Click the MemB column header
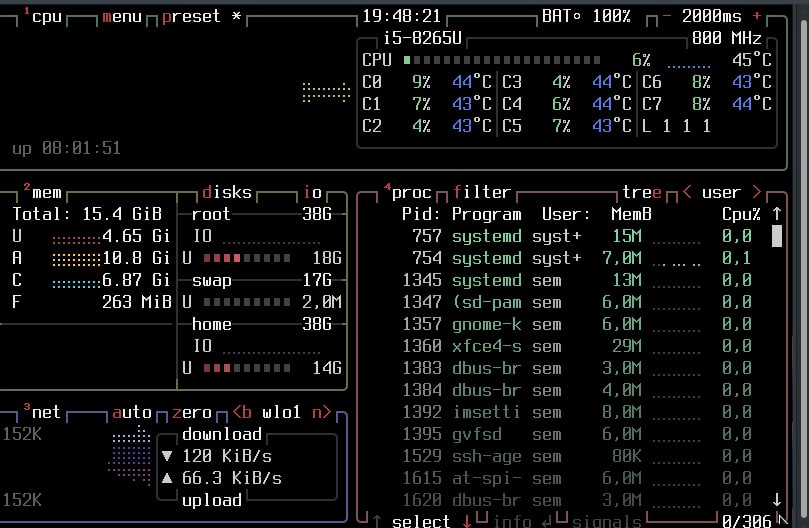Image resolution: width=809 pixels, height=528 pixels. click(x=632, y=214)
